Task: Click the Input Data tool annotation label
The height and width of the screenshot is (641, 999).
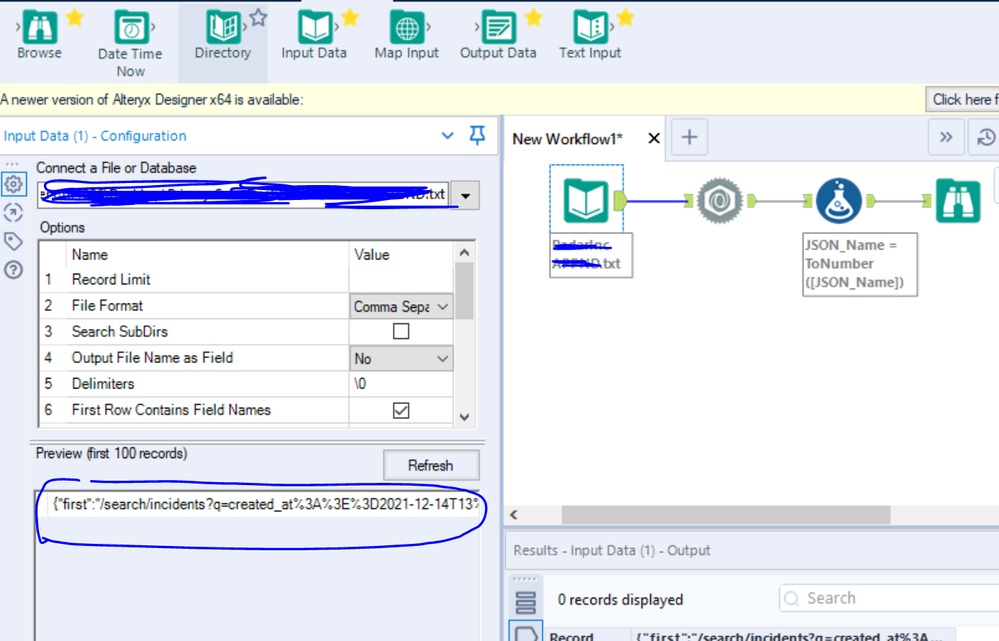Action: (x=591, y=255)
